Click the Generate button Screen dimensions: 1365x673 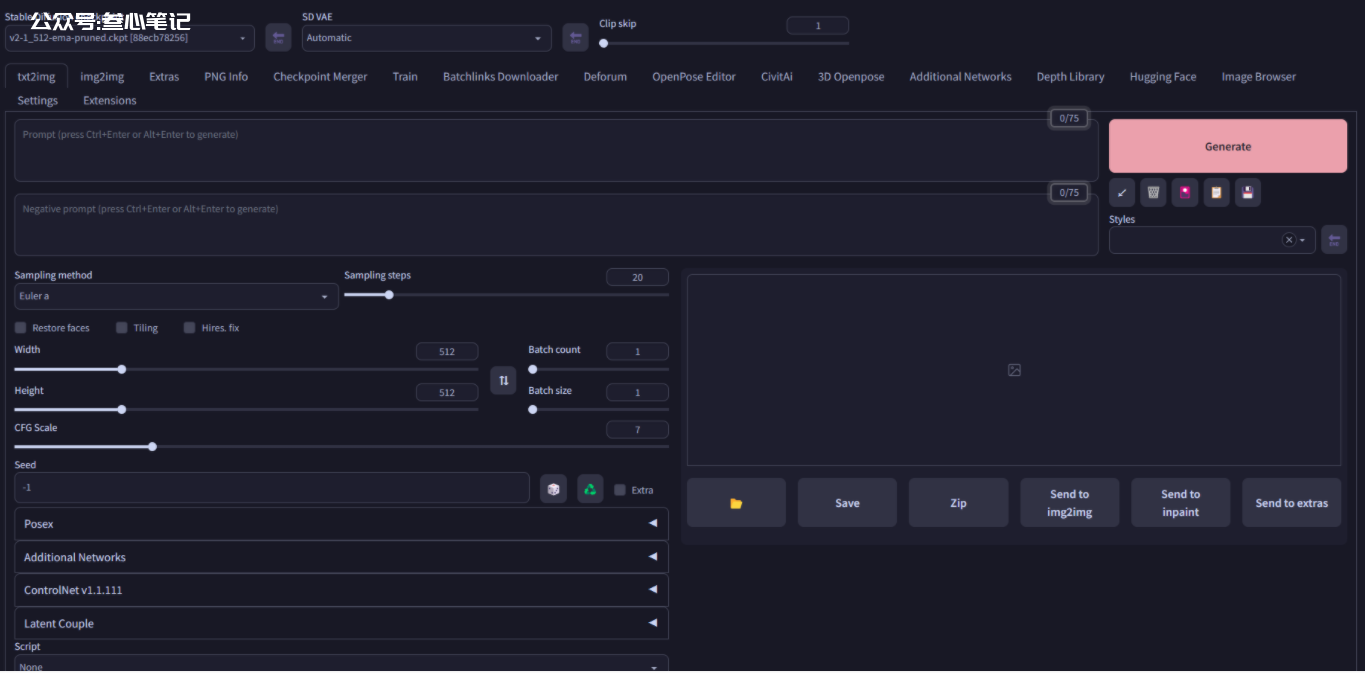point(1228,146)
